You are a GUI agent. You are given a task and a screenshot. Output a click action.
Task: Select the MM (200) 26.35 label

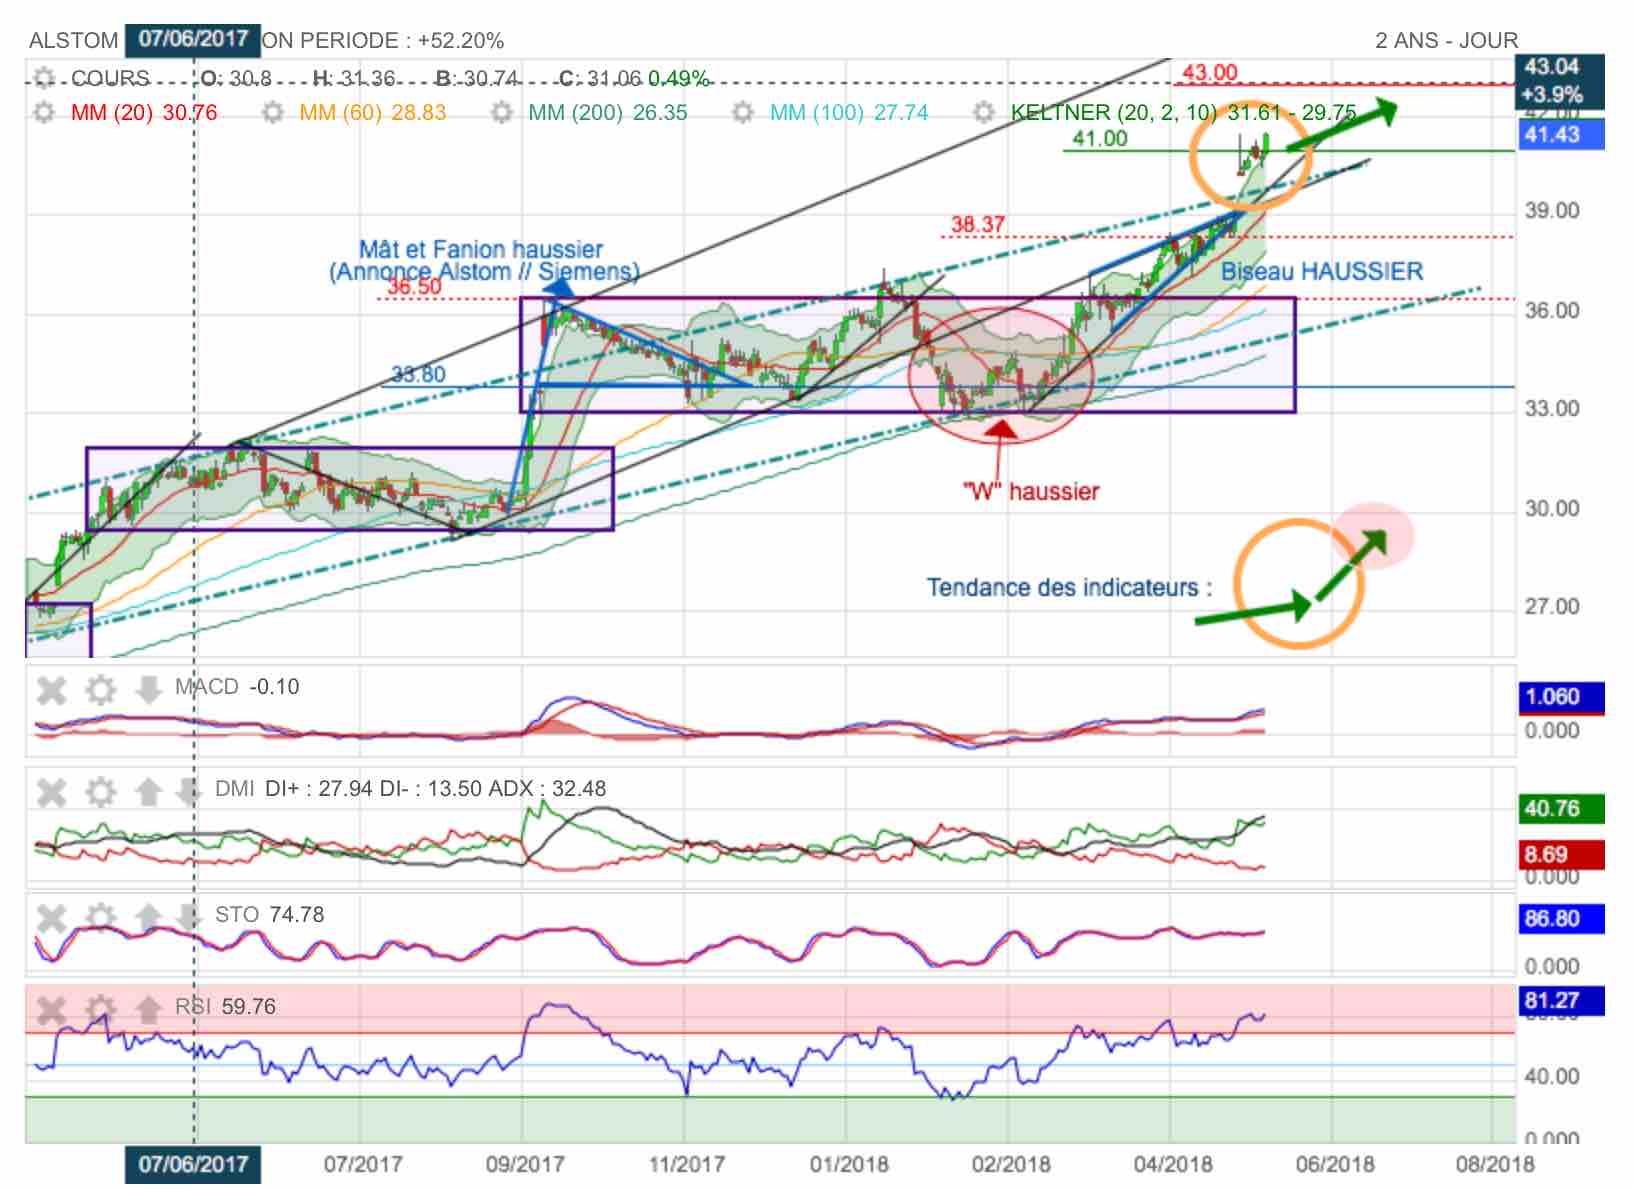pyautogui.click(x=608, y=112)
